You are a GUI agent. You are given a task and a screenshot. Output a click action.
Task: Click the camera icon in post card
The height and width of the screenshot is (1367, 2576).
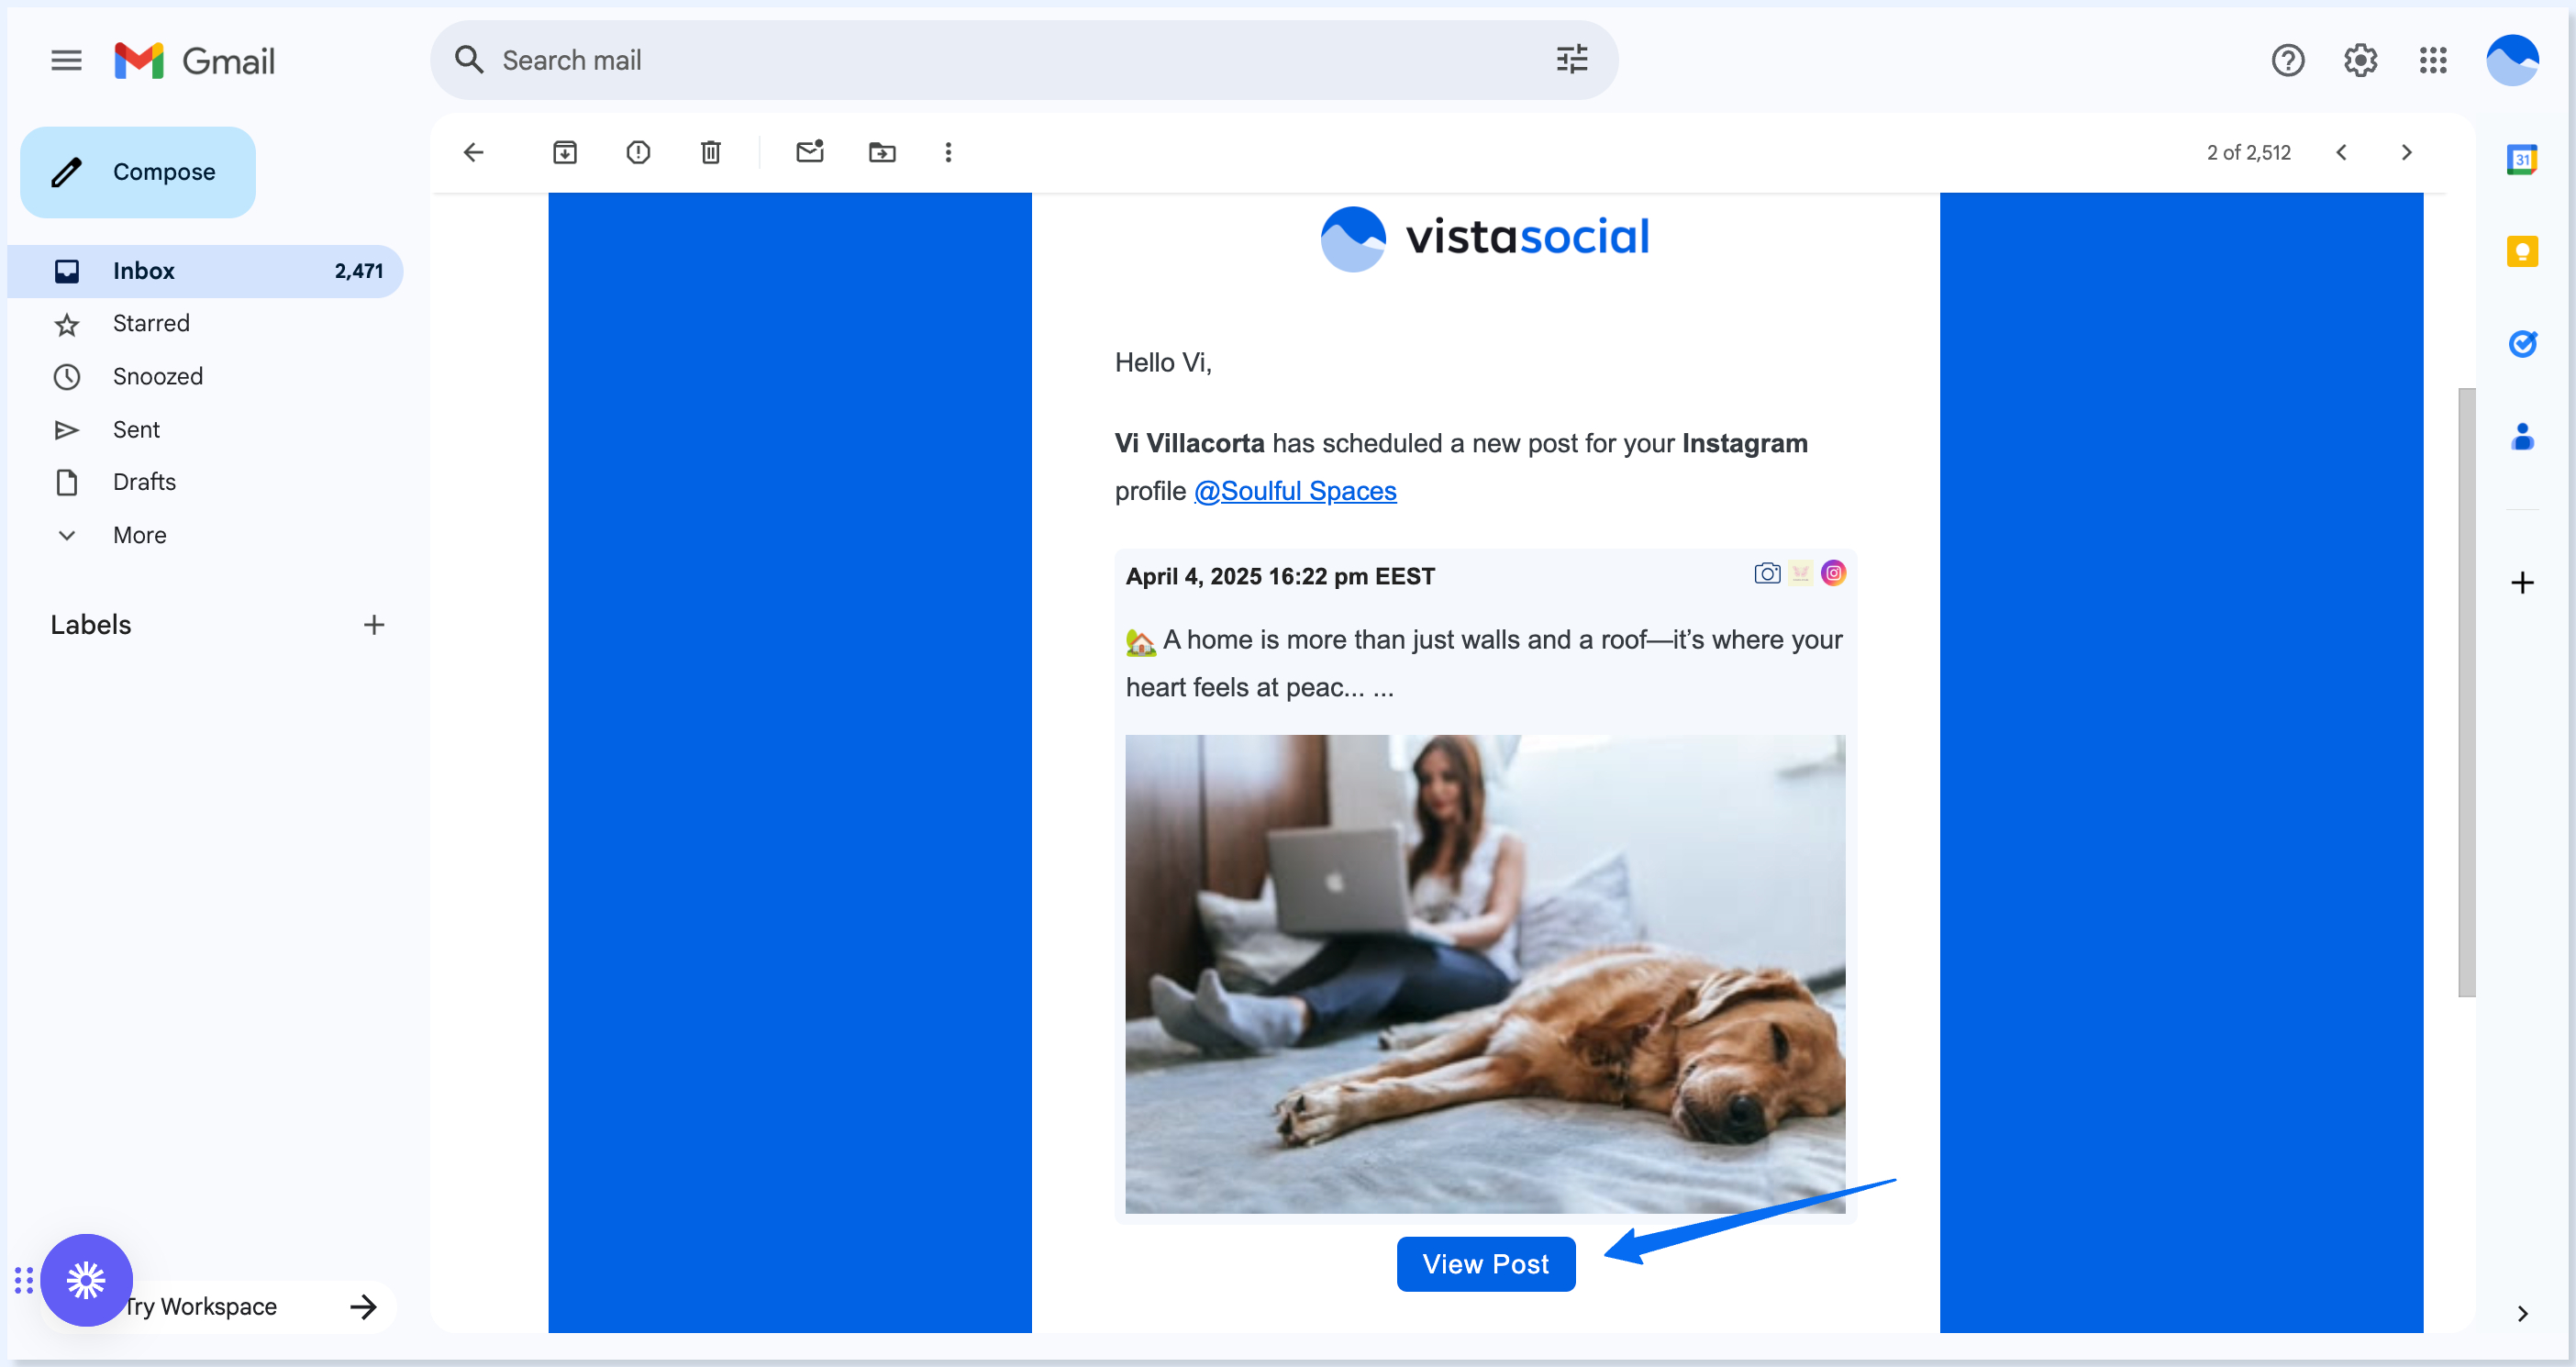tap(1767, 573)
